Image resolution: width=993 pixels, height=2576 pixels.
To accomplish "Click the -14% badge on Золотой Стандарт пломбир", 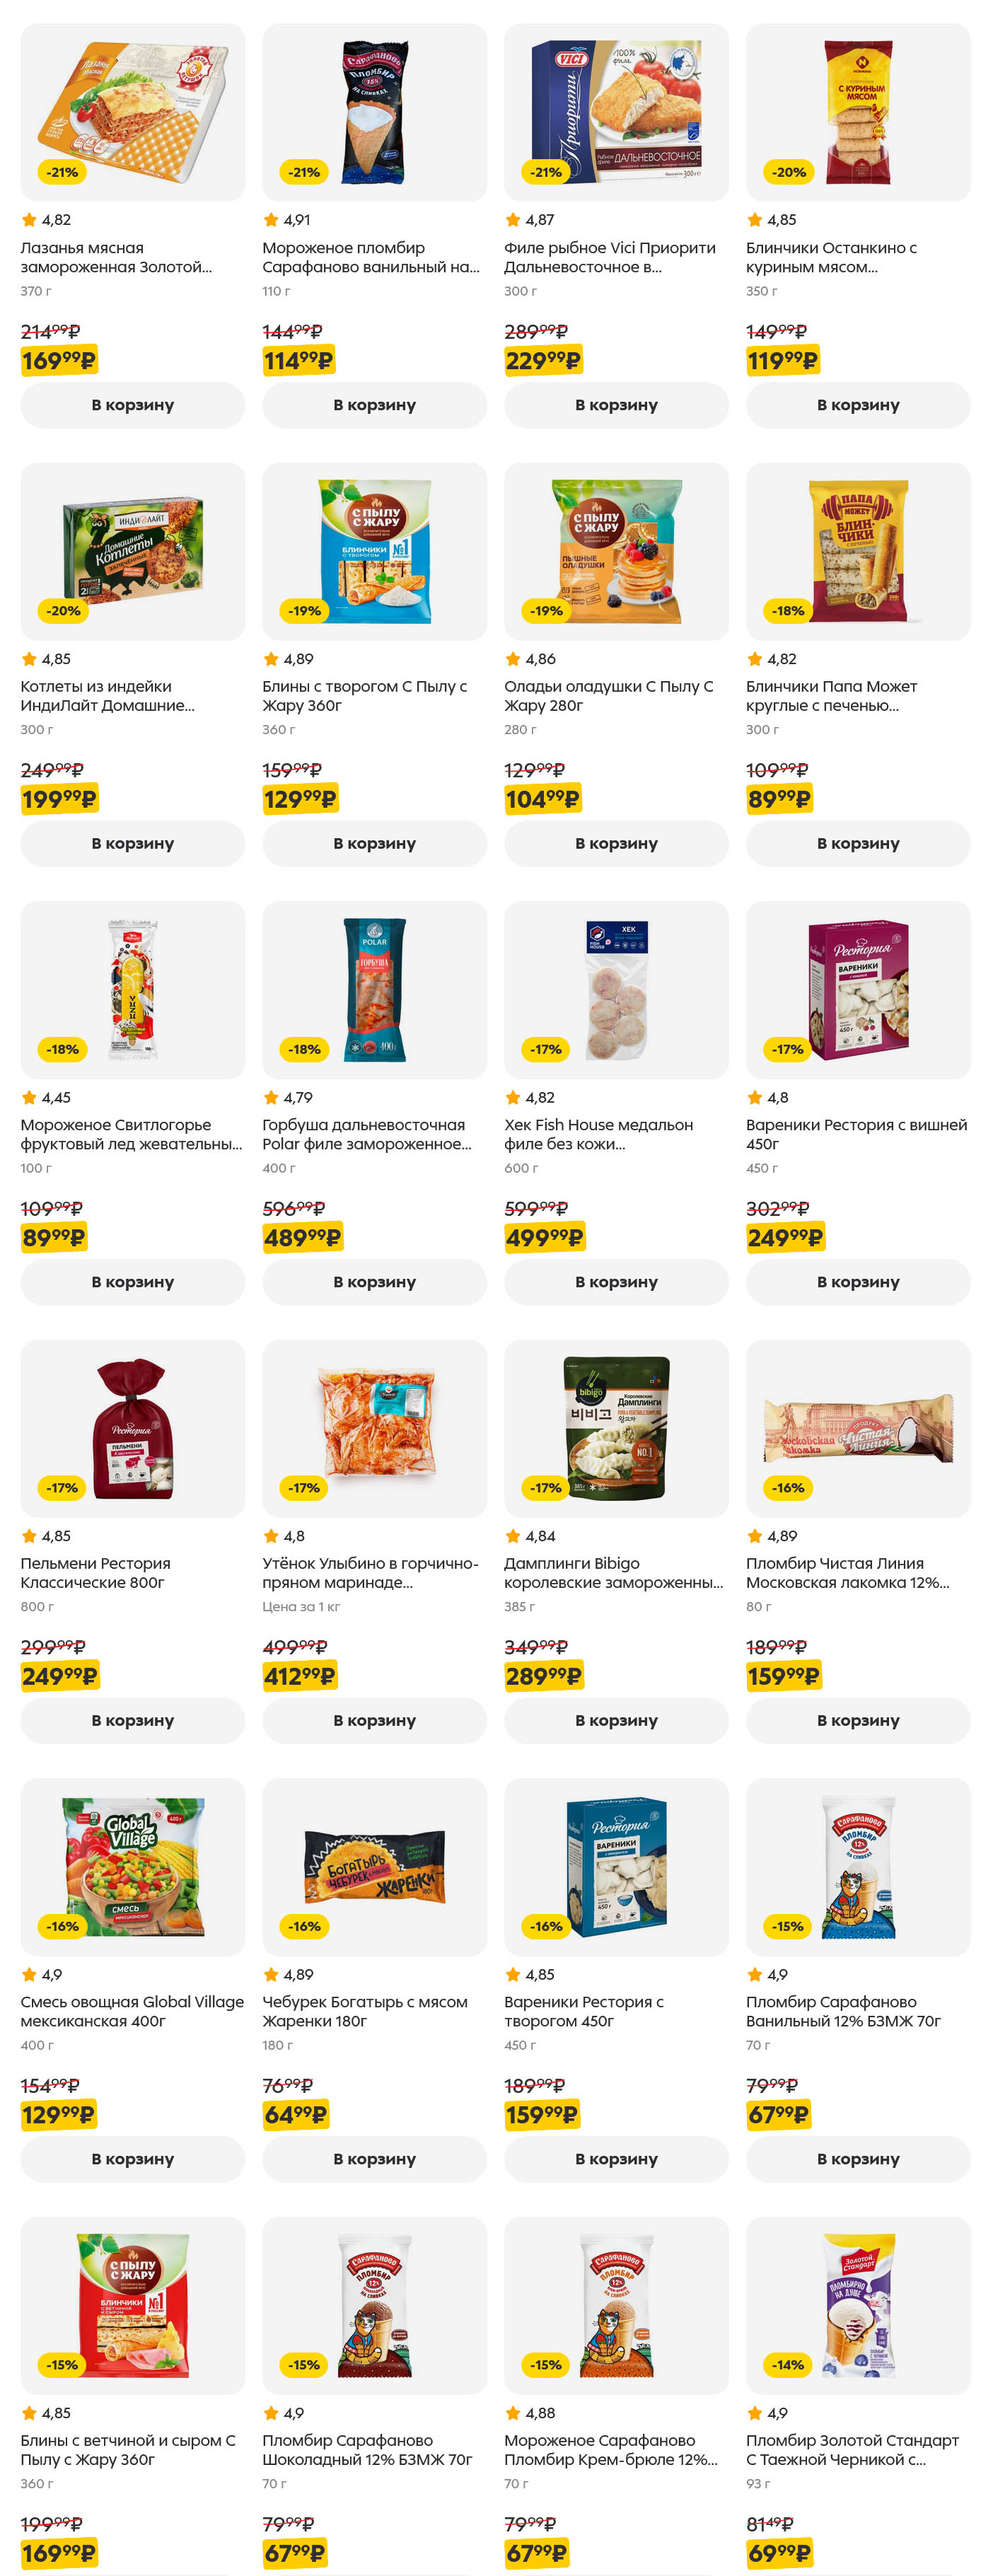I will click(x=788, y=2365).
